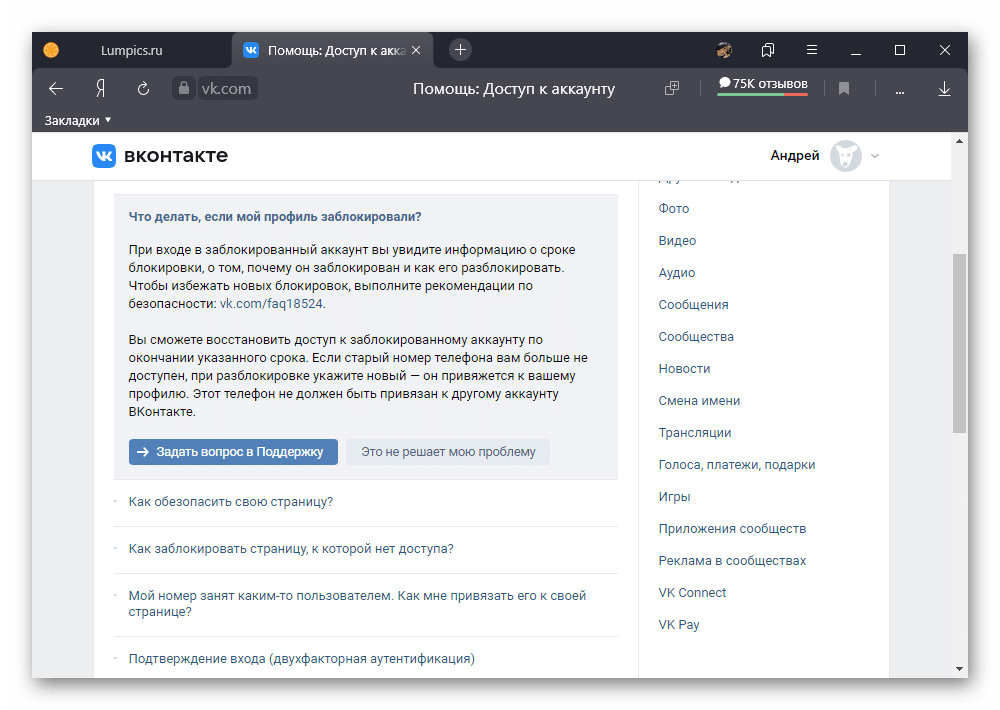Screen dimensions: 1000x710
Task: Click the user avatar next to Андрей
Action: 846,156
